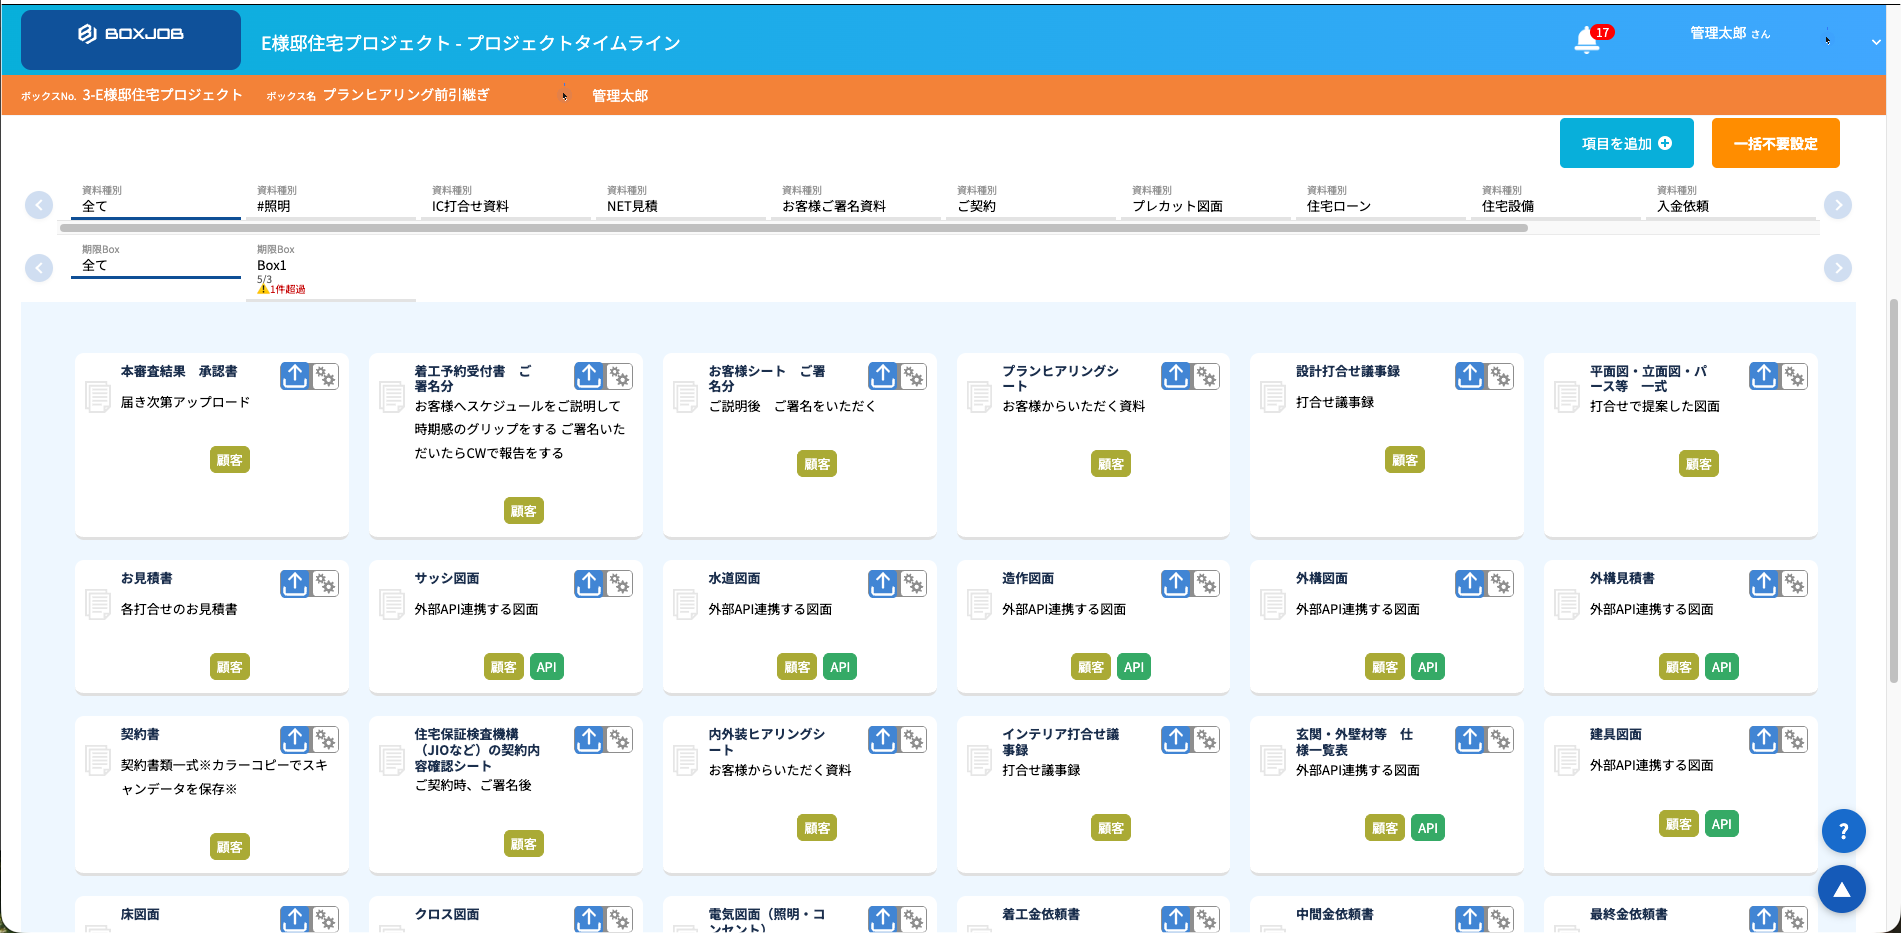Upload file to お見積書 card
The image size is (1901, 933).
pos(295,583)
